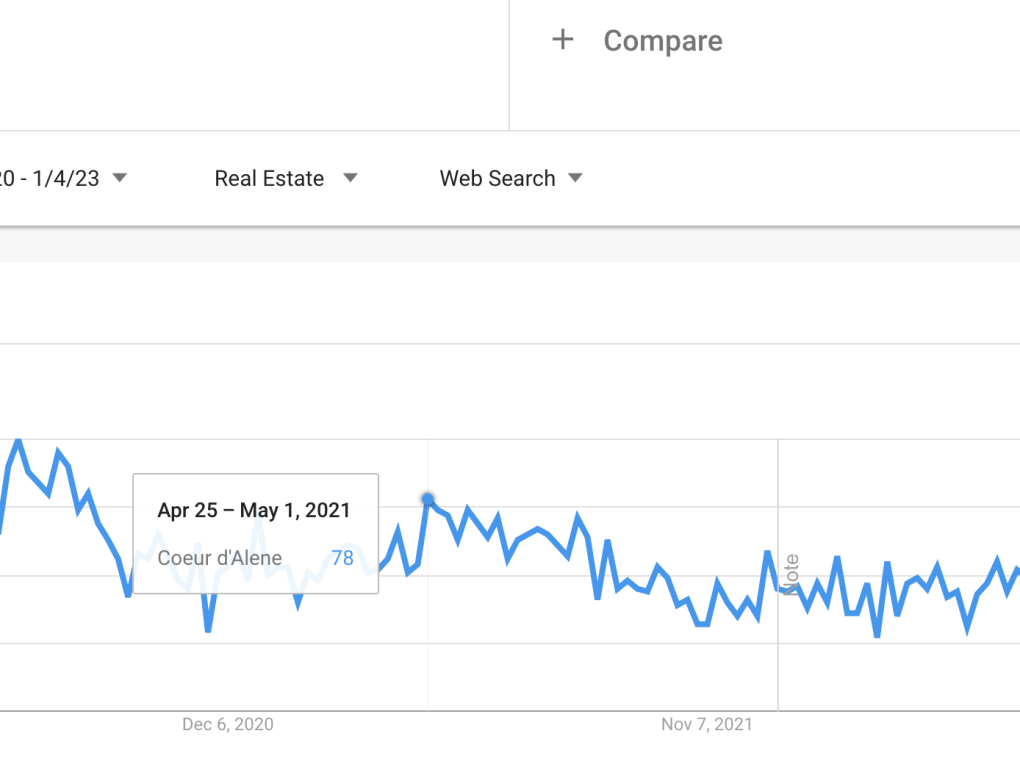Click the Dec 6, 2020 axis label

228,724
